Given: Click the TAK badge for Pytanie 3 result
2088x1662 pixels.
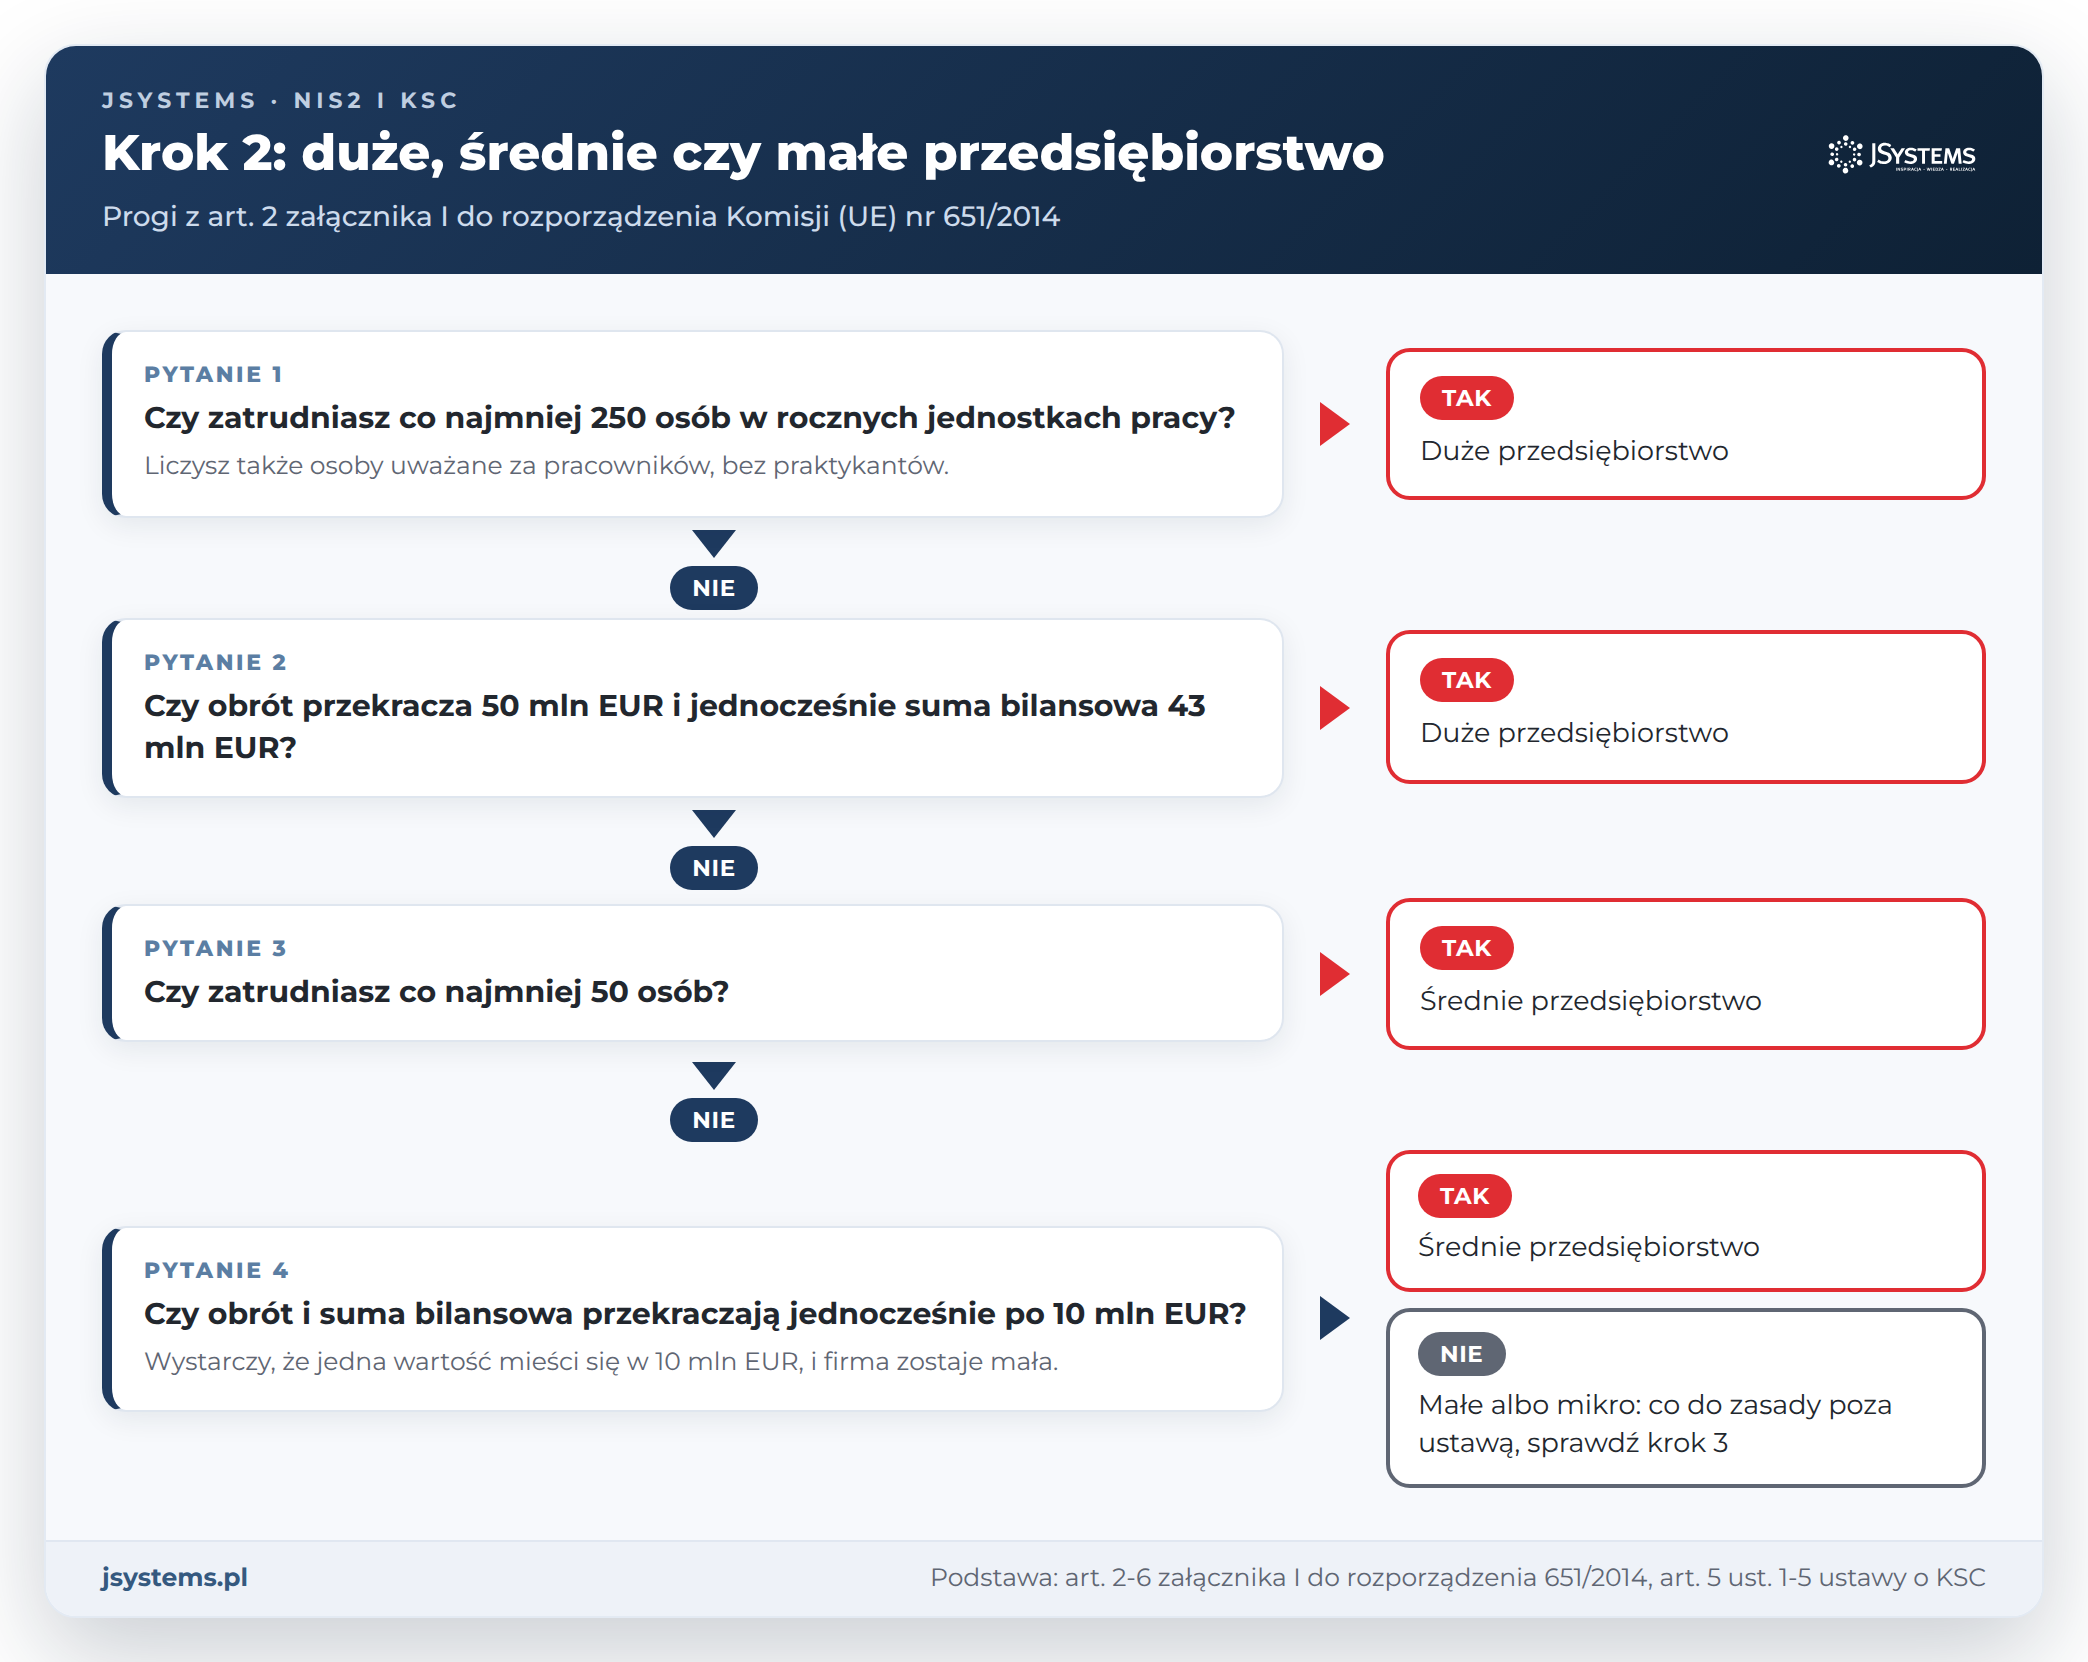Looking at the screenshot, I should 1466,948.
